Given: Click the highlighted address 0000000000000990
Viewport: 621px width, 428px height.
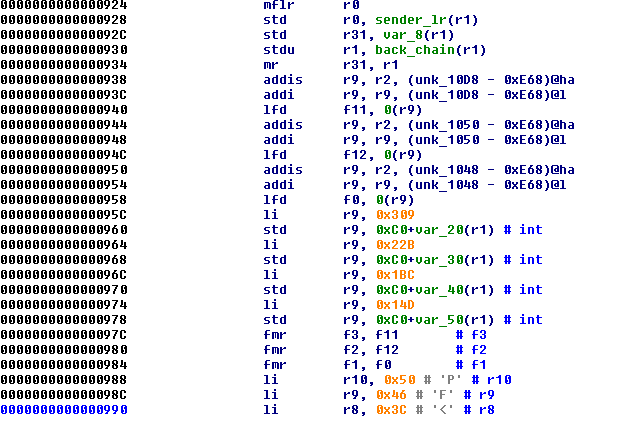Looking at the screenshot, I should [x=64, y=409].
